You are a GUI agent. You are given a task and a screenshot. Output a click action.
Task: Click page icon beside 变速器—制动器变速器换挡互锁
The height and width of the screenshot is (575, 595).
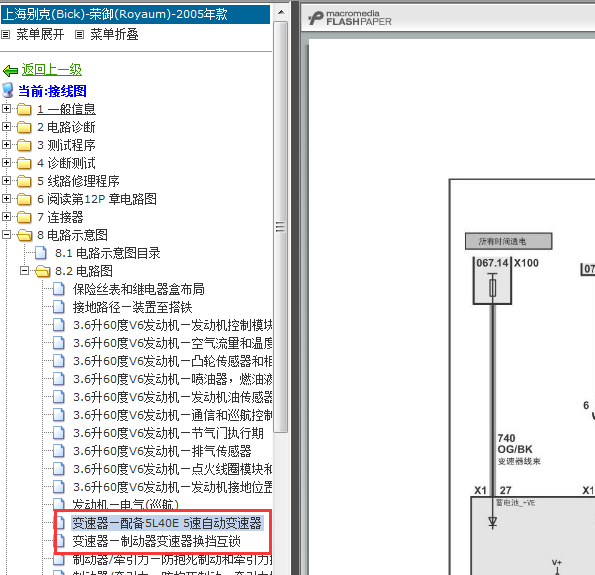click(59, 542)
